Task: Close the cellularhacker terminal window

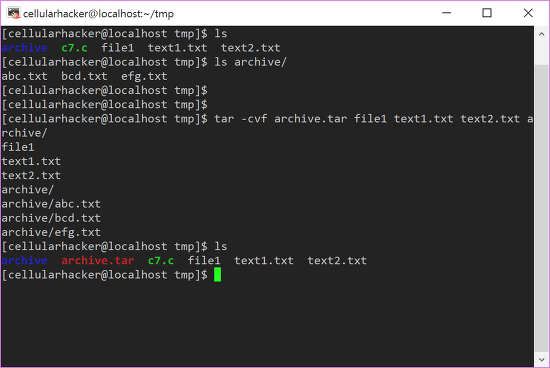Action: (x=528, y=13)
